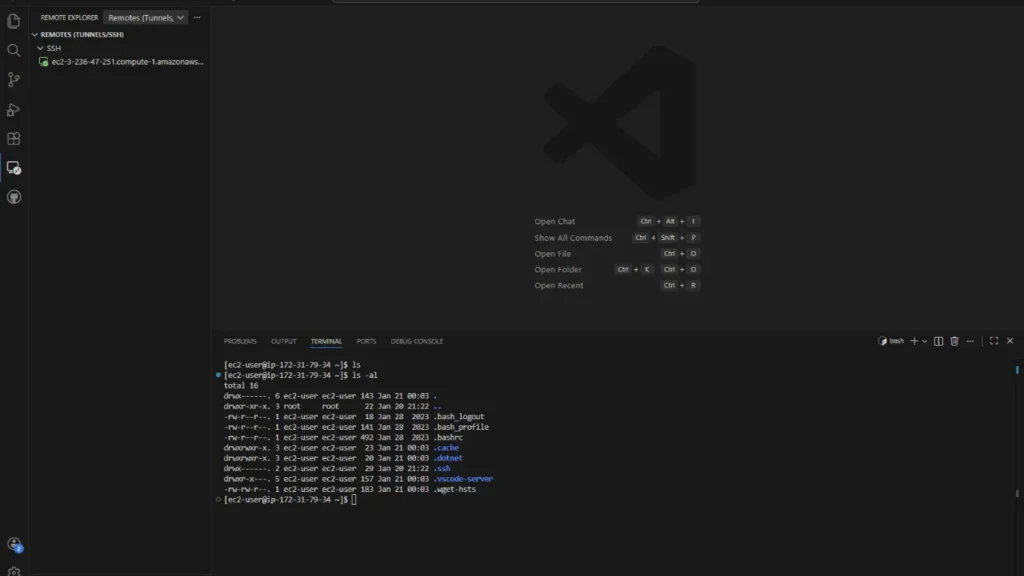The width and height of the screenshot is (1024, 576).
Task: Toggle maximized terminal panel size
Action: tap(993, 341)
